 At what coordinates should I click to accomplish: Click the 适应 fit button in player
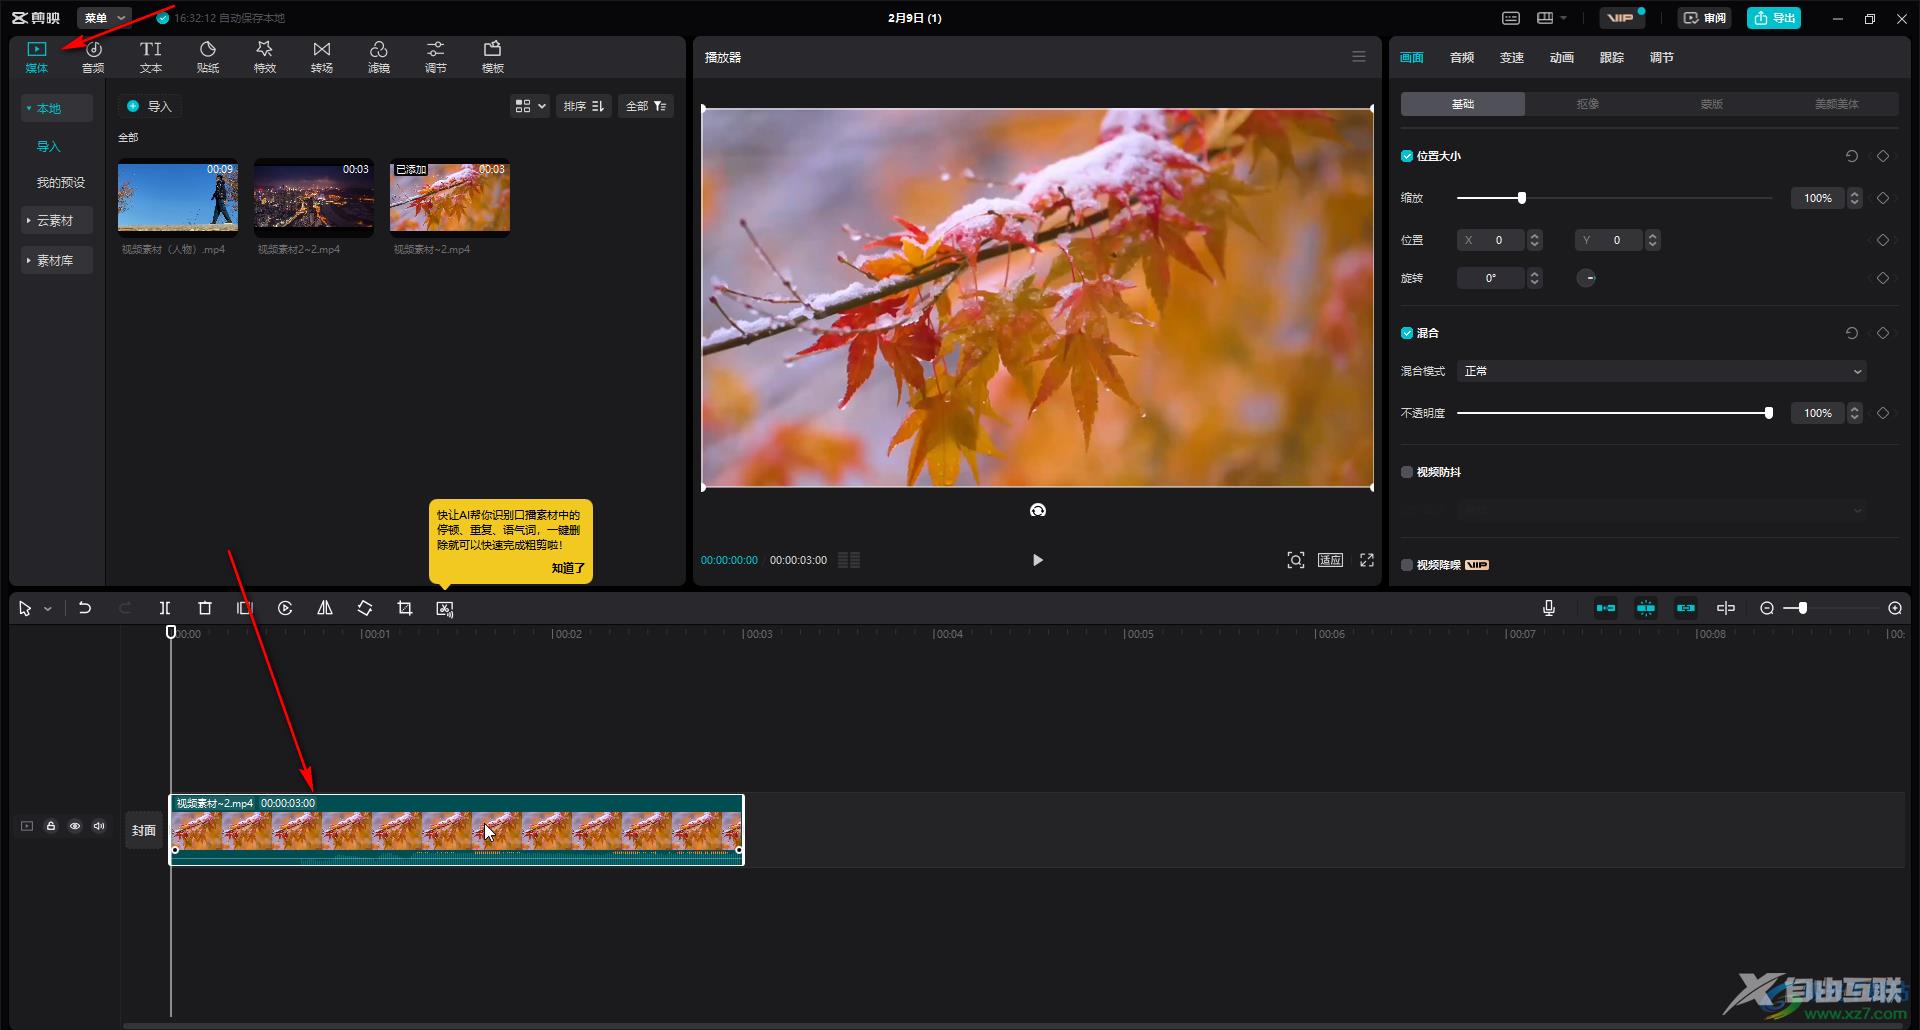(1330, 560)
